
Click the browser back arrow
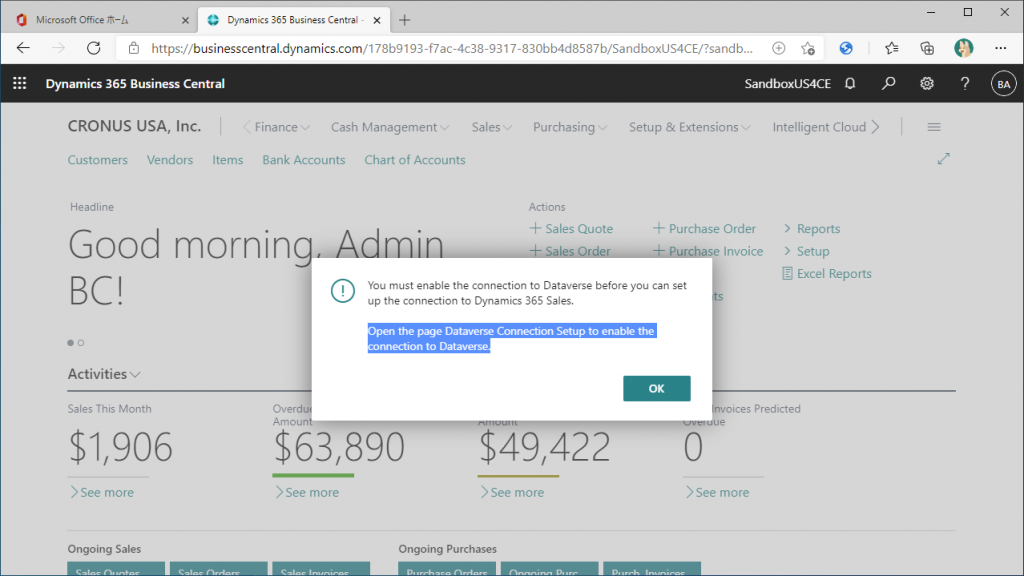pyautogui.click(x=23, y=48)
